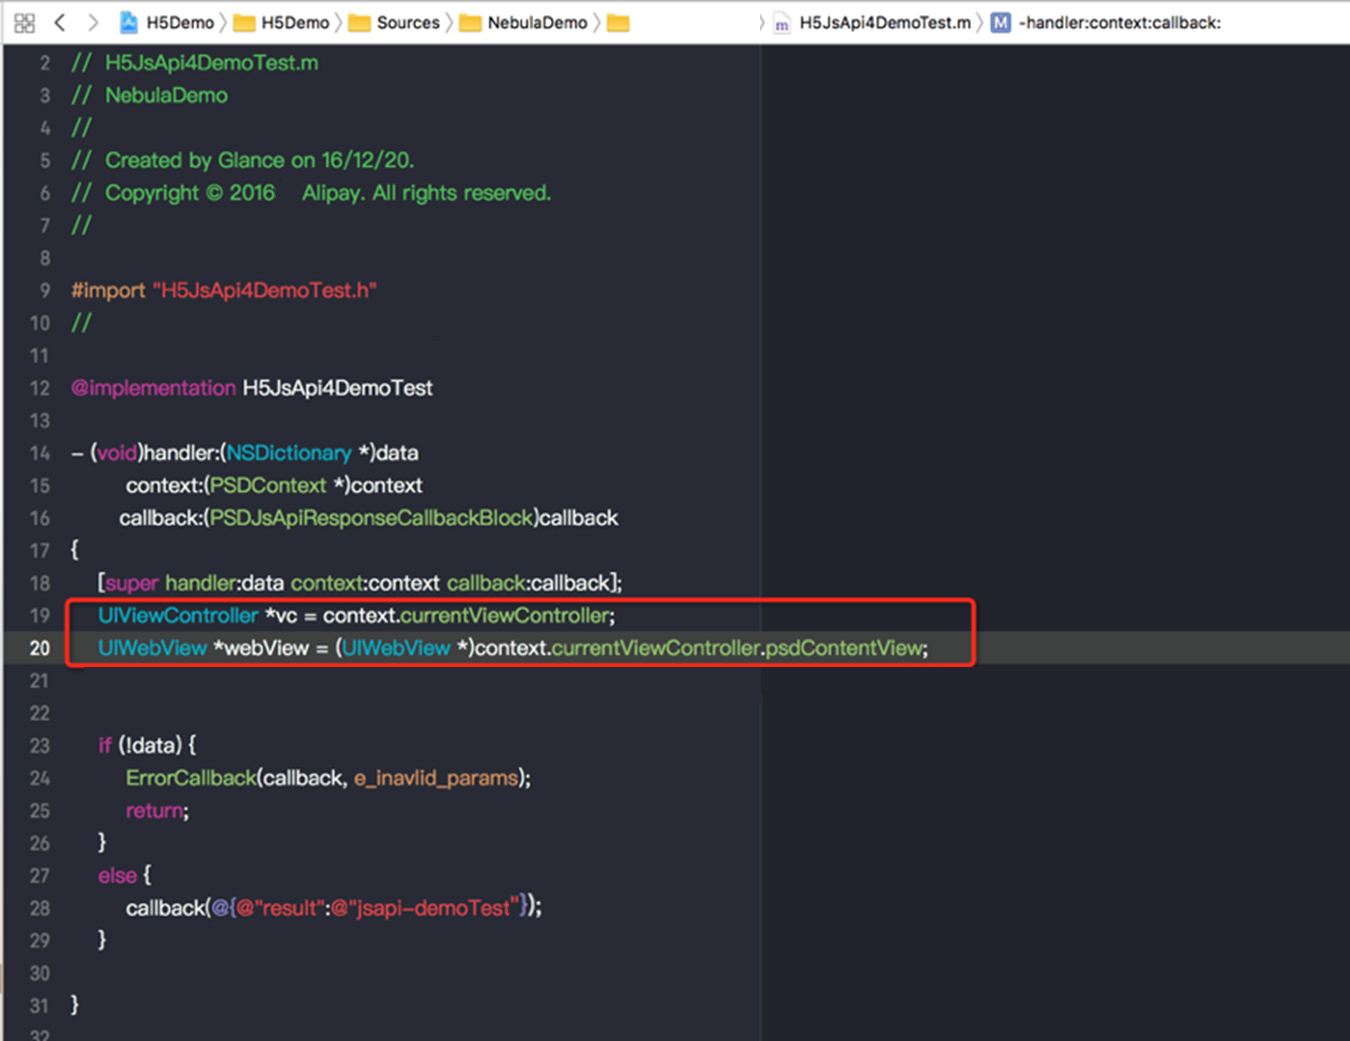Click line number 12 in the gutter
The width and height of the screenshot is (1350, 1041).
(x=40, y=388)
